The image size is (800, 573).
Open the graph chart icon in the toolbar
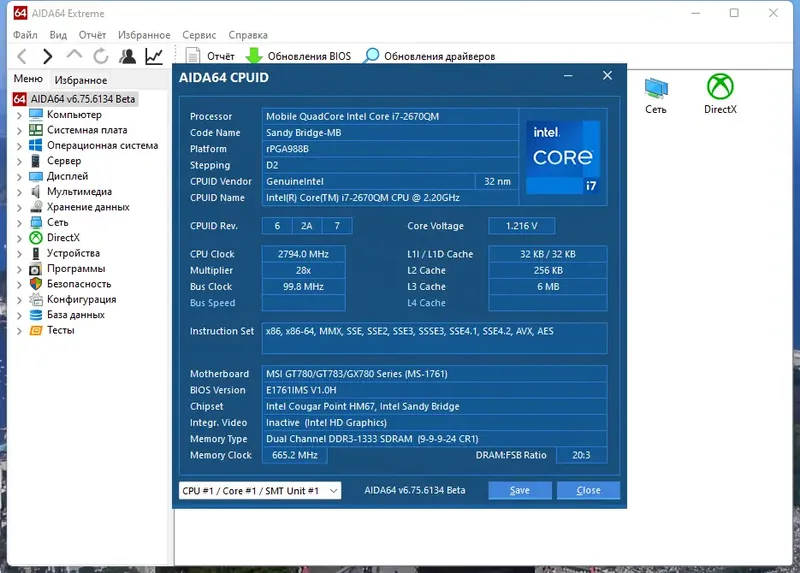(x=154, y=56)
